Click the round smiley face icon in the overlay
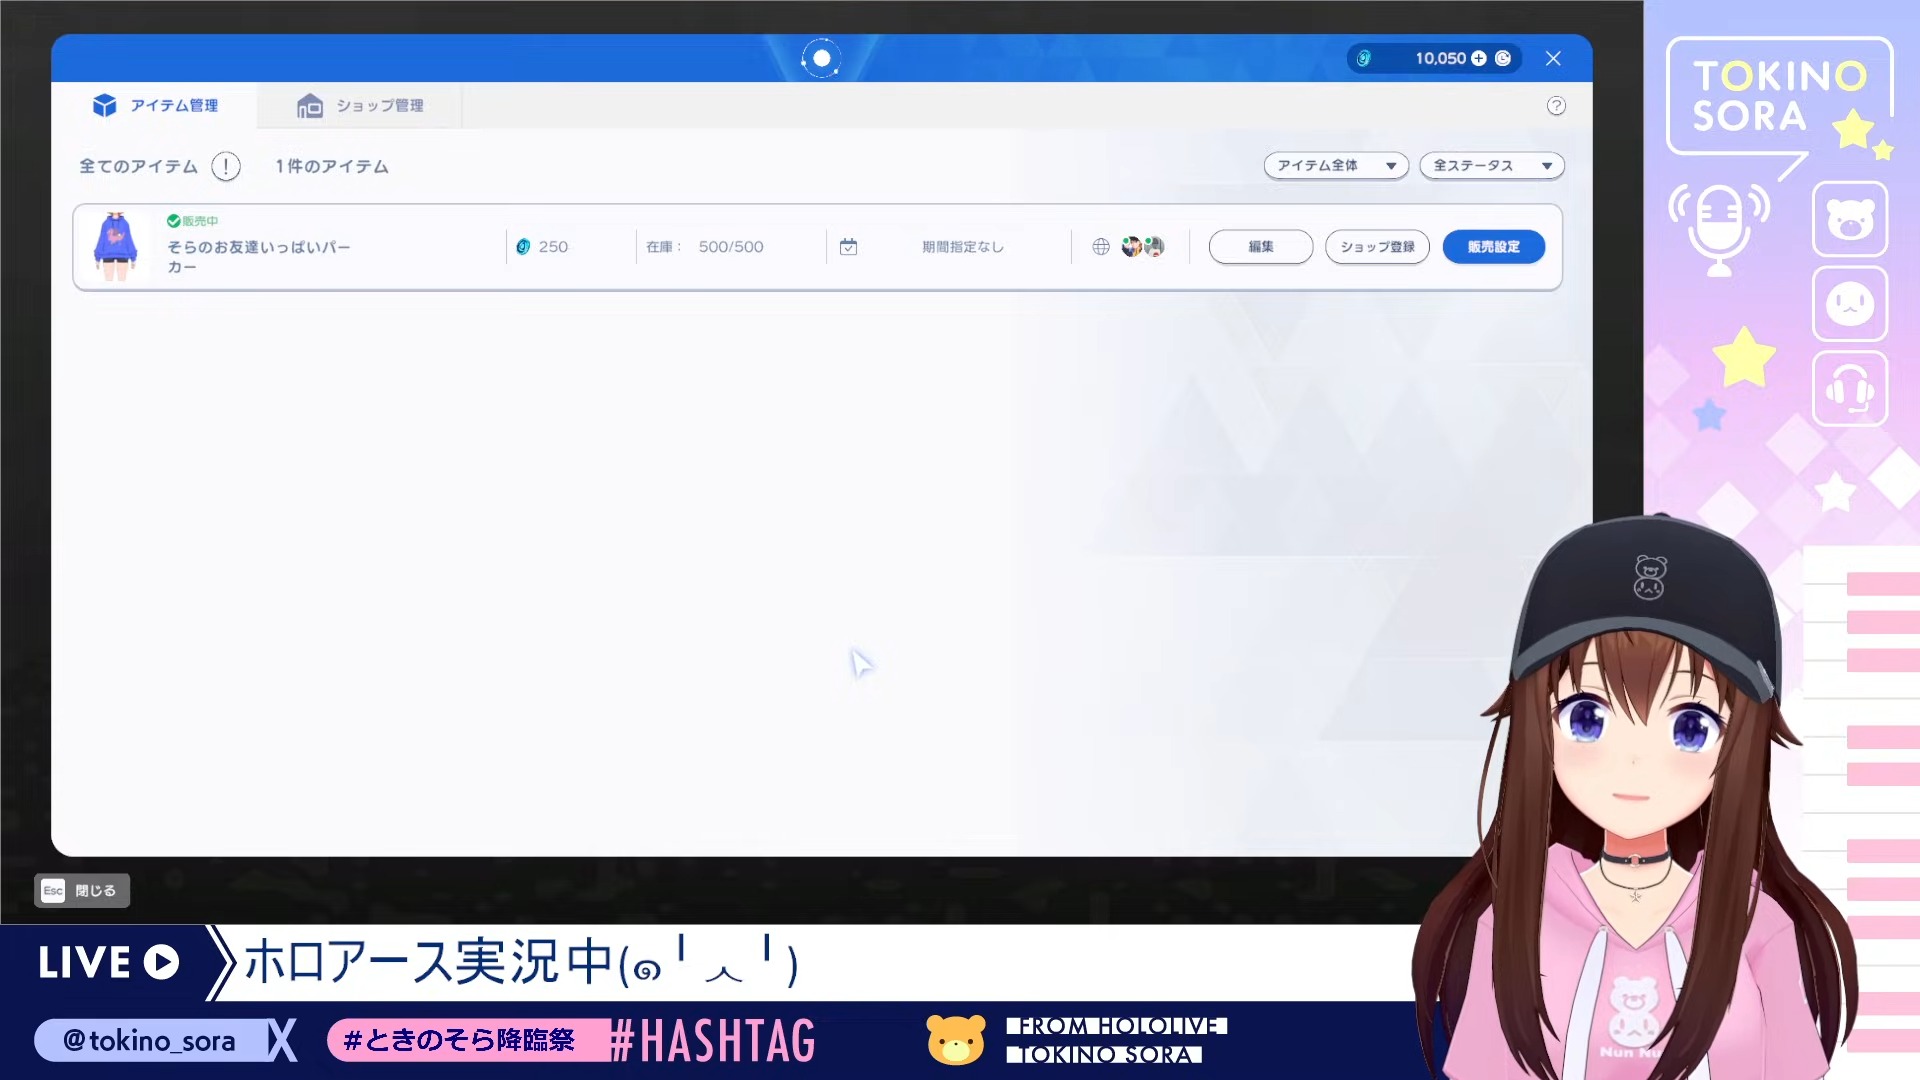Image resolution: width=1920 pixels, height=1080 pixels. pos(1850,304)
